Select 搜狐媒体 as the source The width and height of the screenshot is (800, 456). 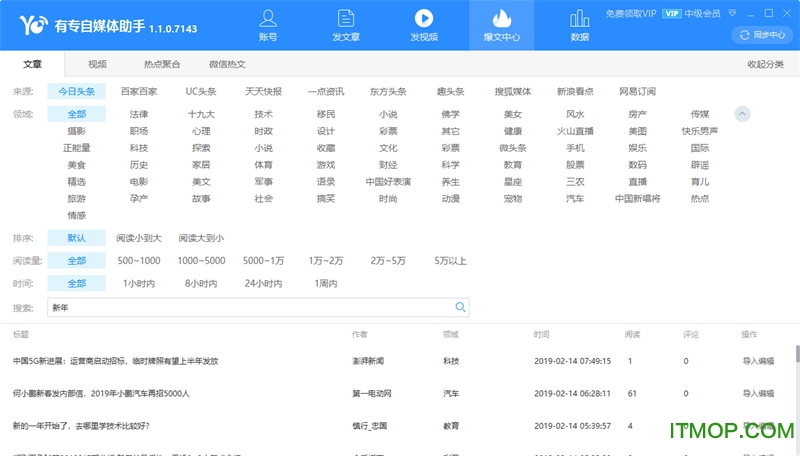513,91
